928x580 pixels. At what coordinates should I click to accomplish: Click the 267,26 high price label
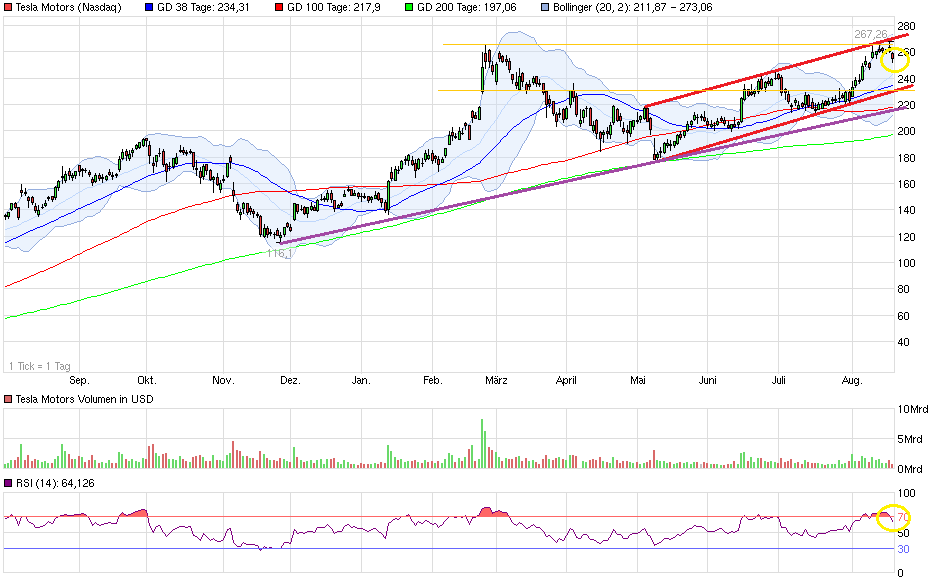[871, 34]
